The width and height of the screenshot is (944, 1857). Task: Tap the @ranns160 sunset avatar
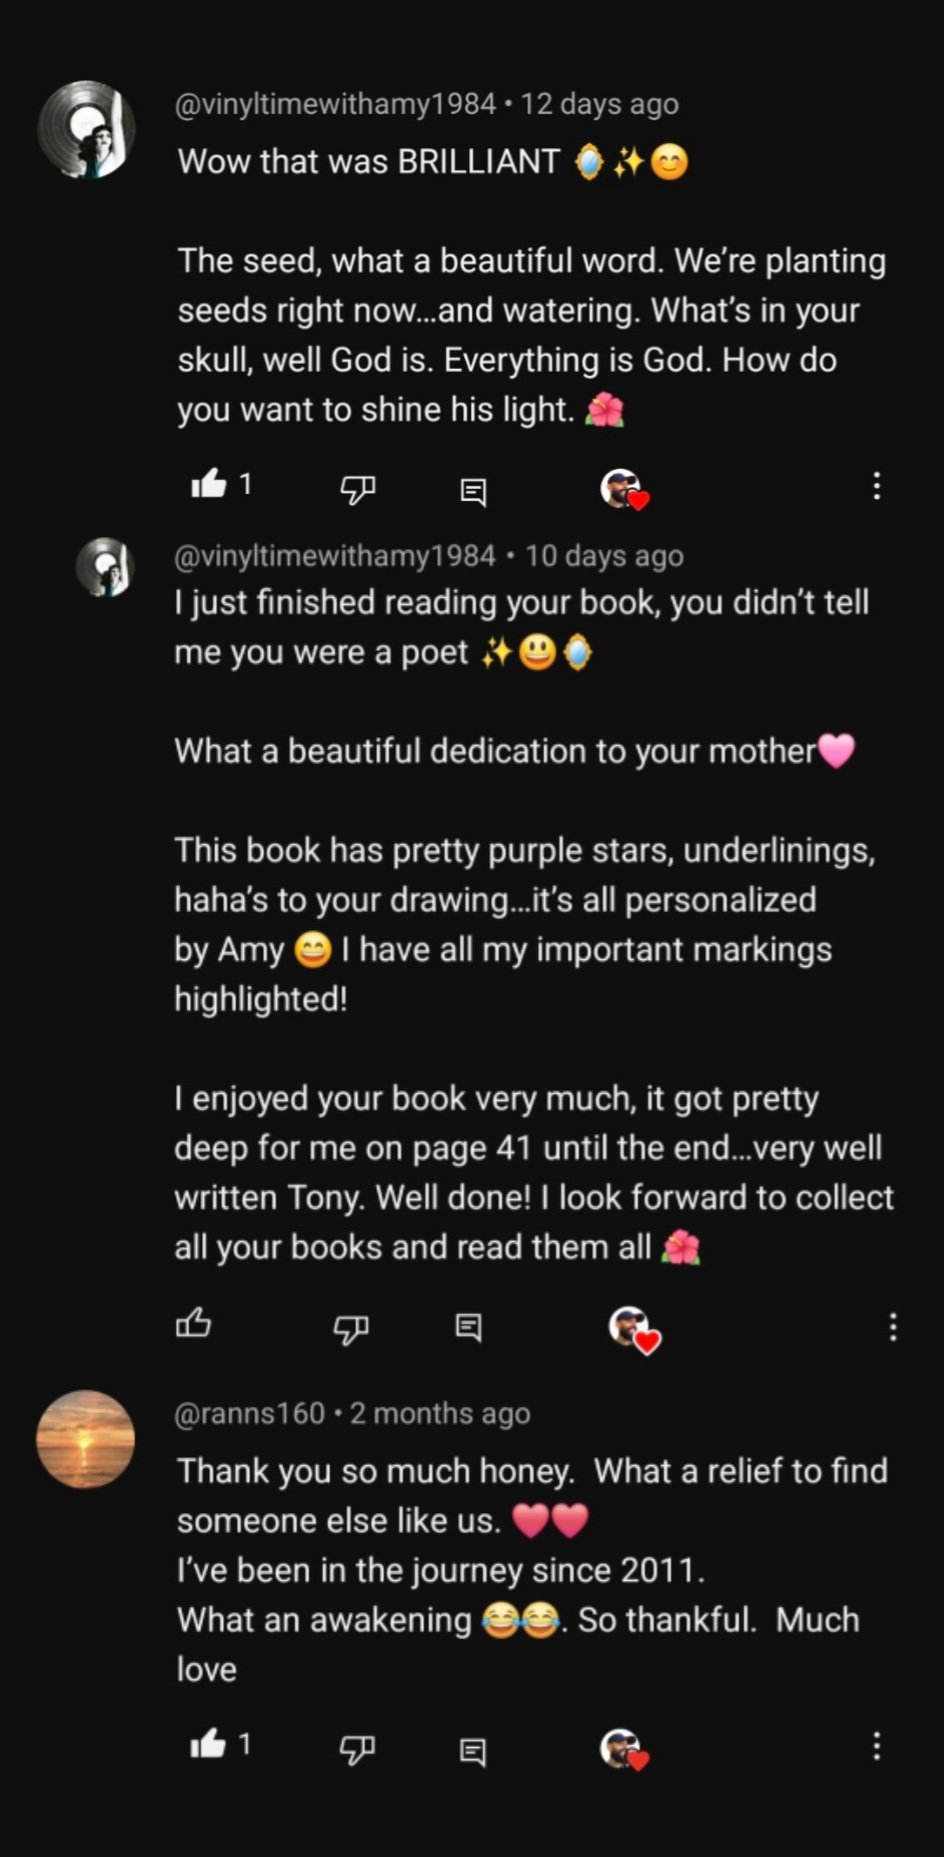(x=86, y=1438)
